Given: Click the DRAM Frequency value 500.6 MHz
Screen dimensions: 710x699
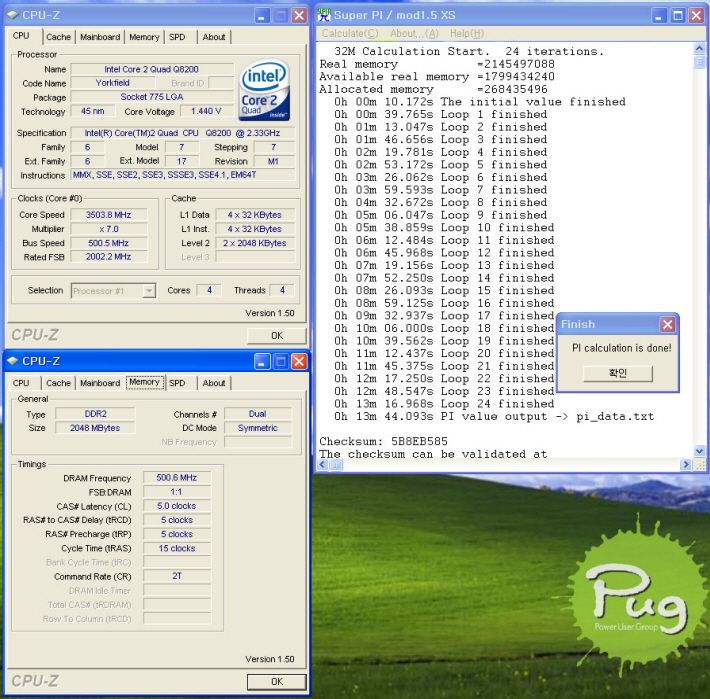Looking at the screenshot, I should 177,478.
